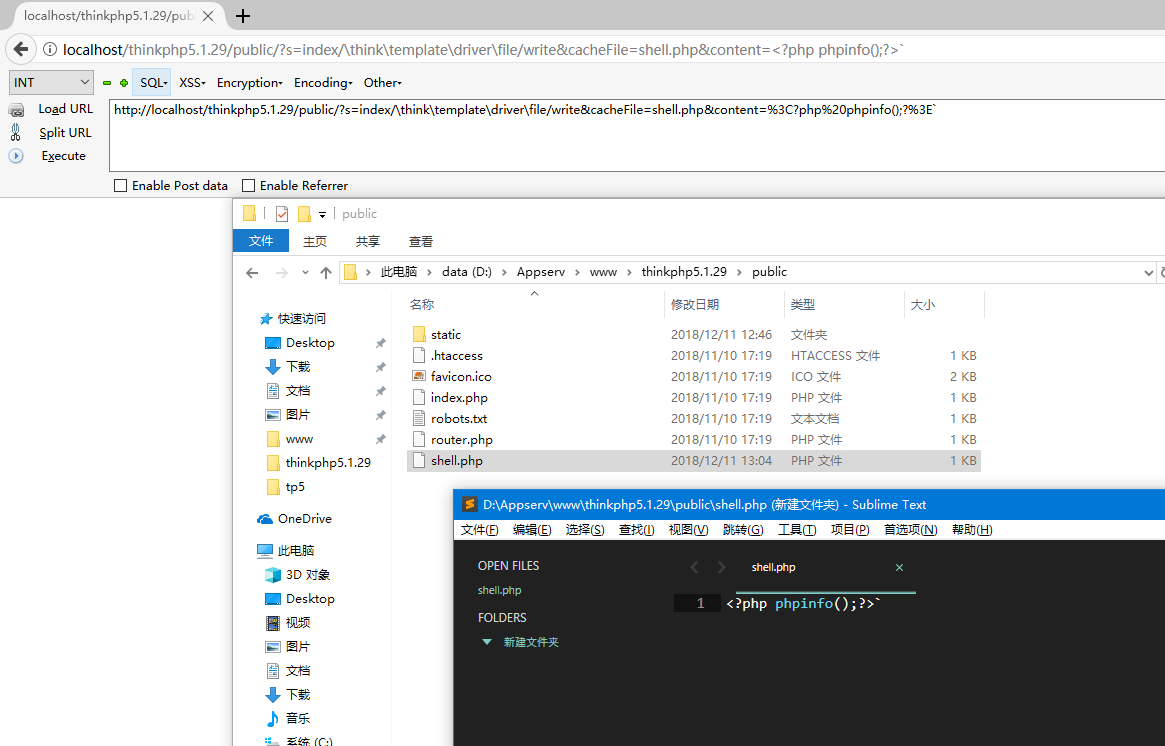Click the Load URL icon
Image resolution: width=1165 pixels, height=746 pixels.
16,110
